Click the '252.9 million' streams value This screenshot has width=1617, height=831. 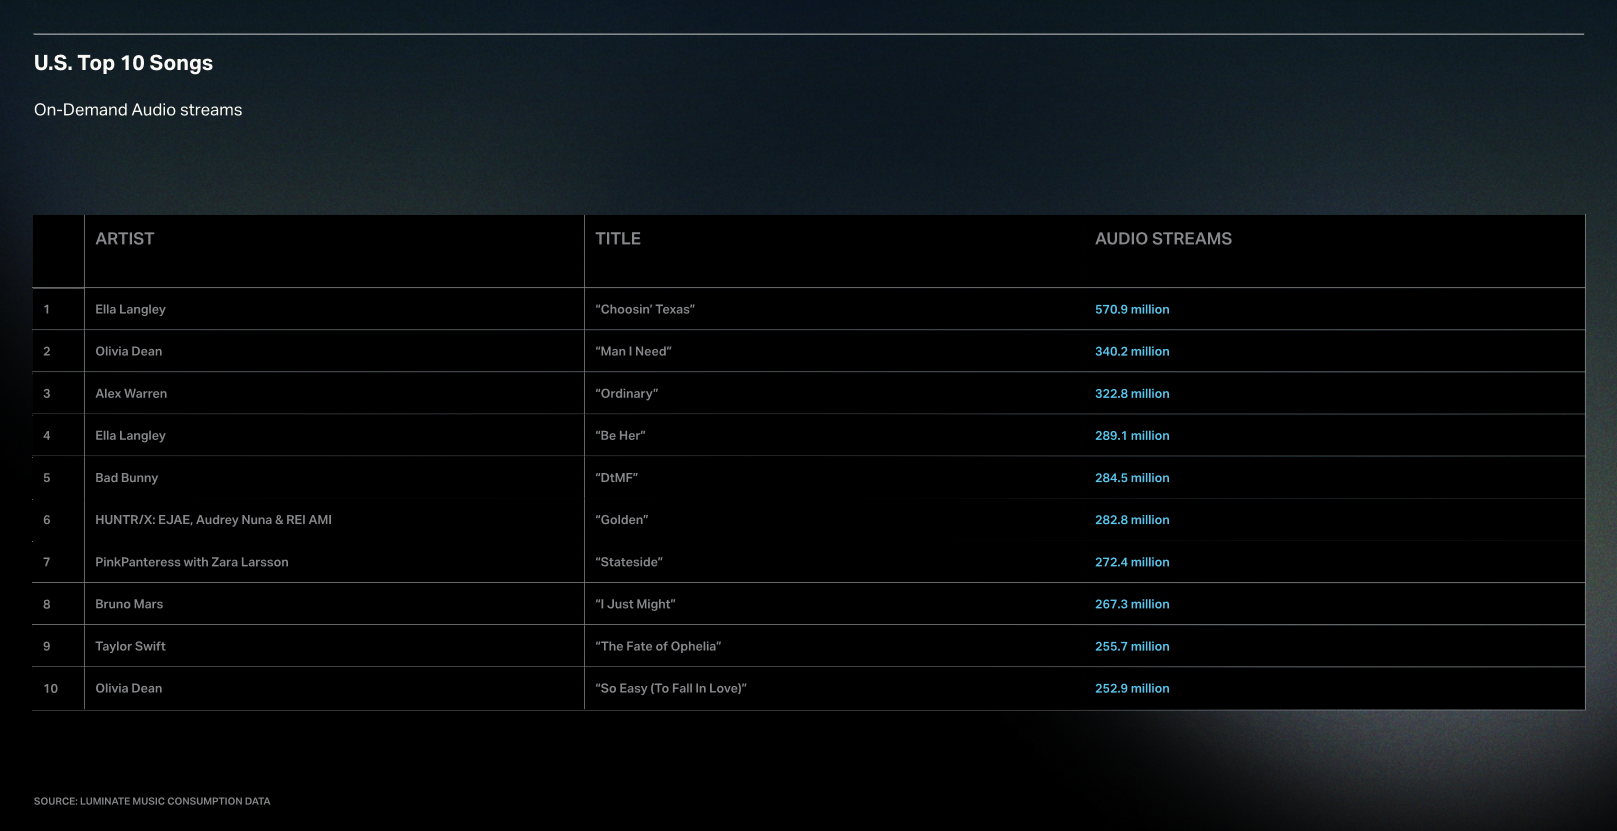[x=1132, y=688]
